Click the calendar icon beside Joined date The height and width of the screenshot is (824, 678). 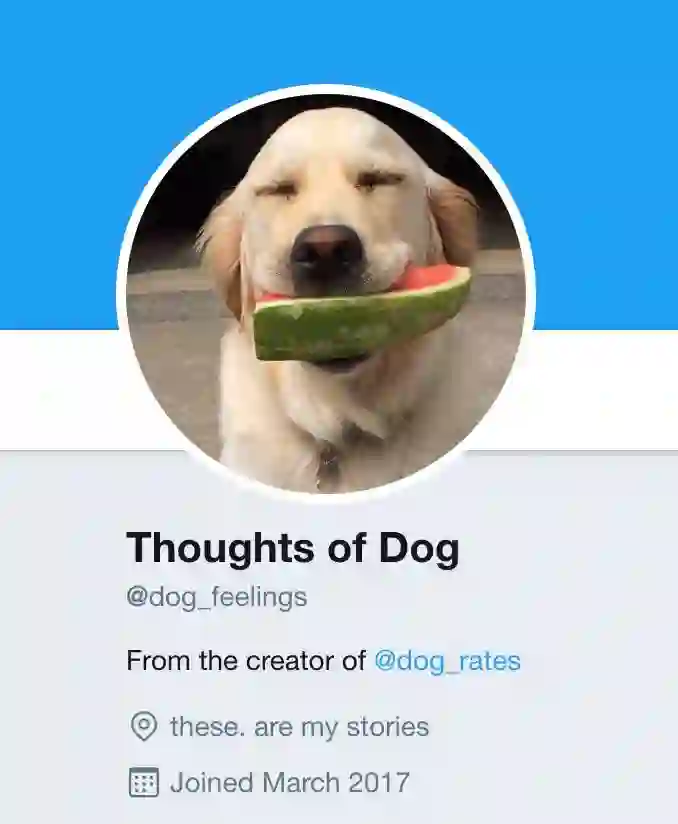click(143, 782)
